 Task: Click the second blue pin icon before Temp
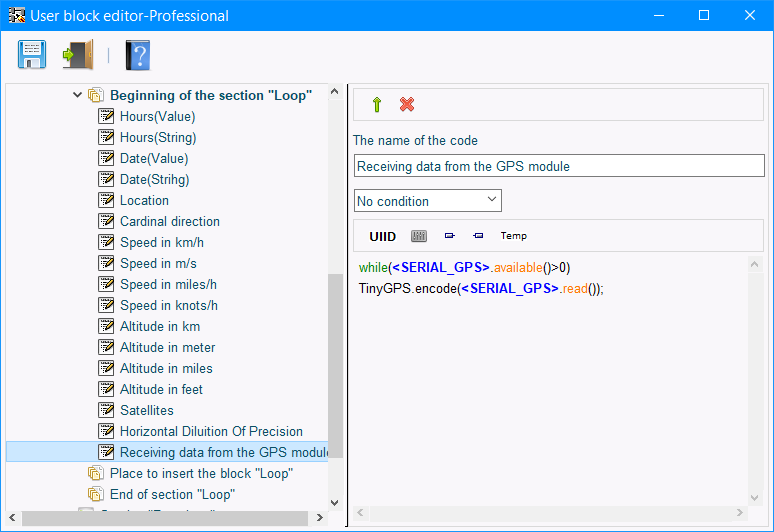coord(478,235)
